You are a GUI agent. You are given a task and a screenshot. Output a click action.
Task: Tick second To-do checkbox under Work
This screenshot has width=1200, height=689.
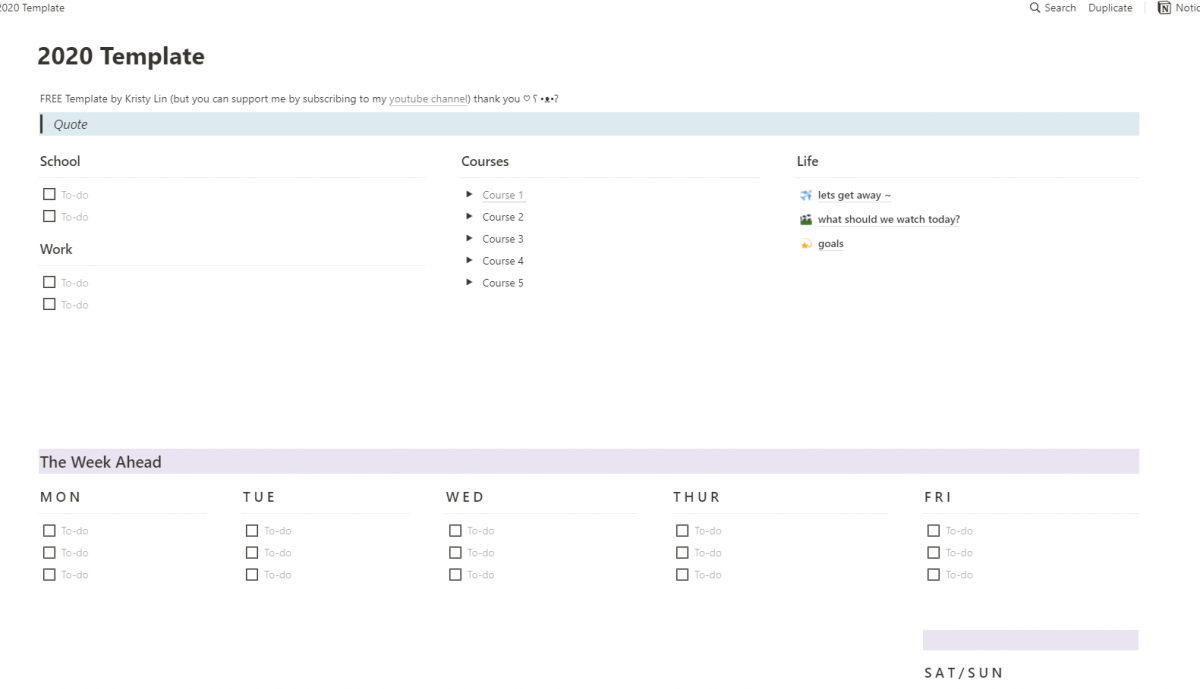coord(49,304)
